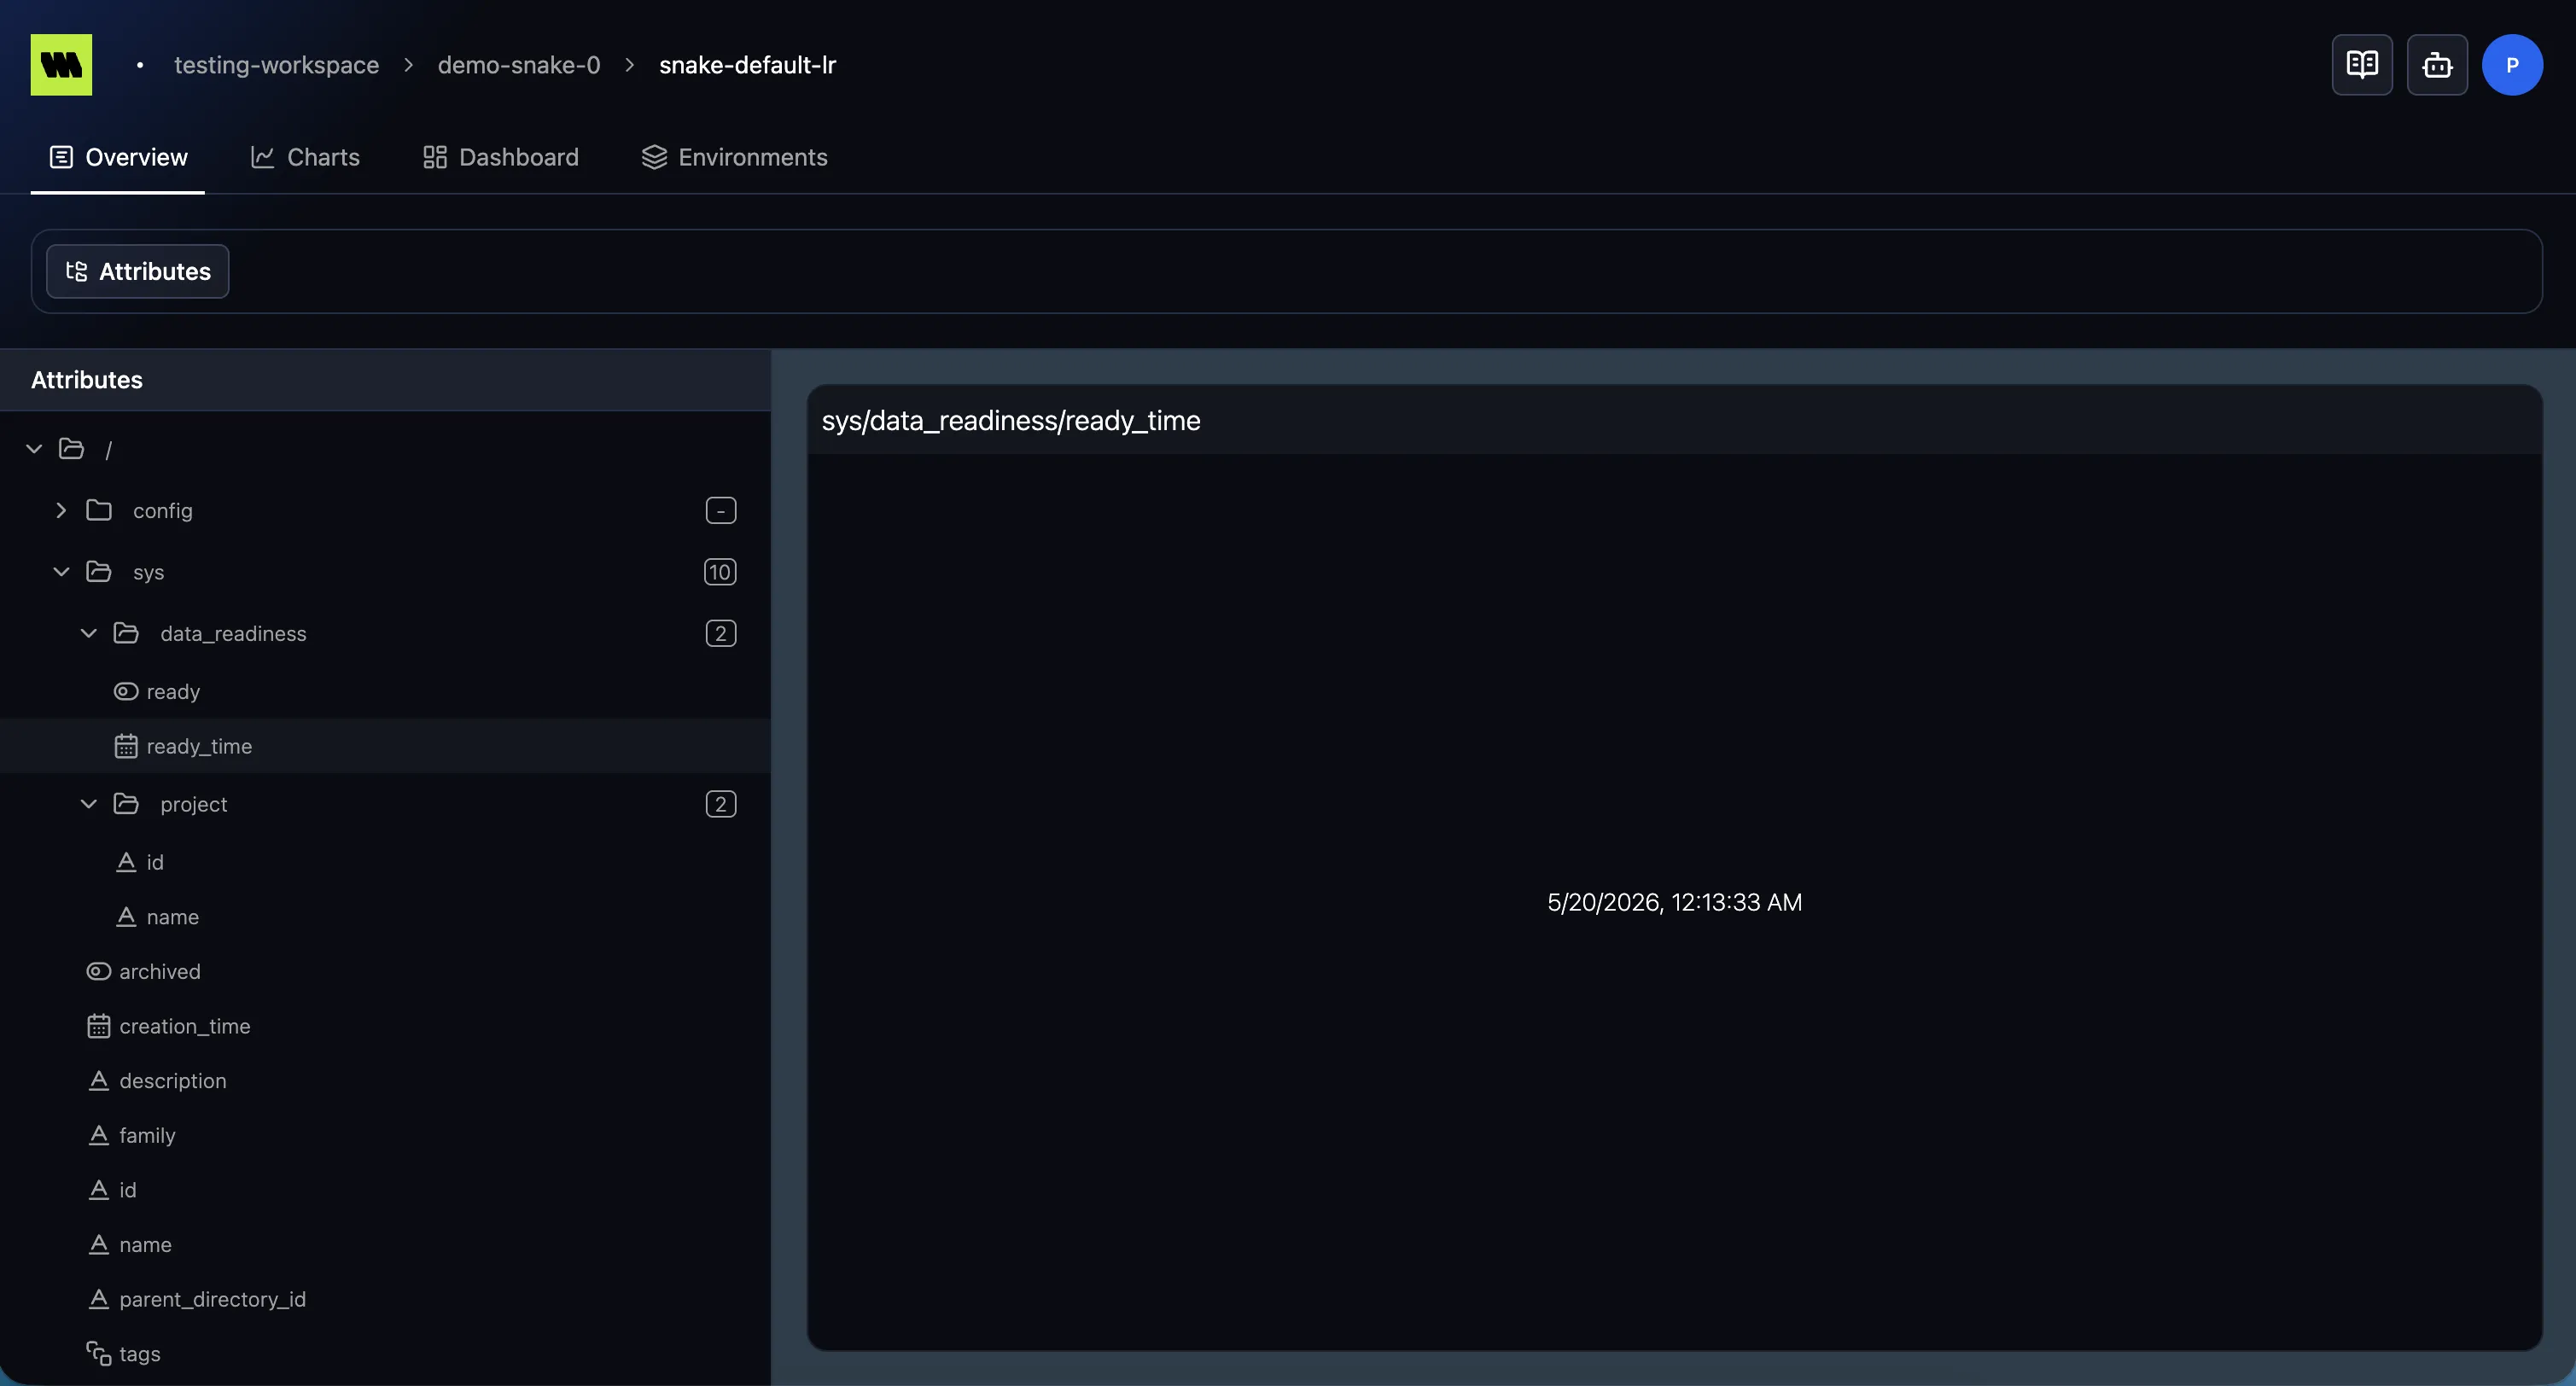The image size is (2576, 1386).
Task: Switch to the Dashboard tab
Action: pyautogui.click(x=501, y=157)
